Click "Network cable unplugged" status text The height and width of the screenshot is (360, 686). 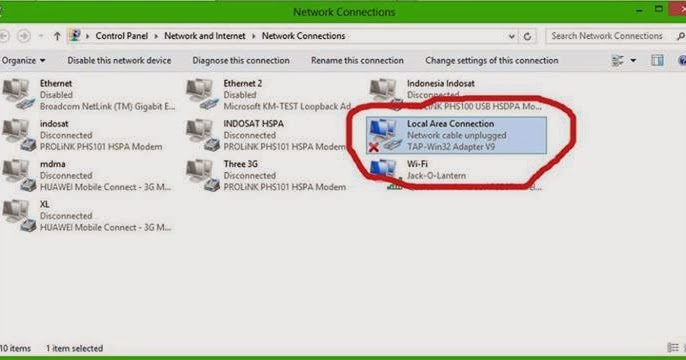(456, 135)
